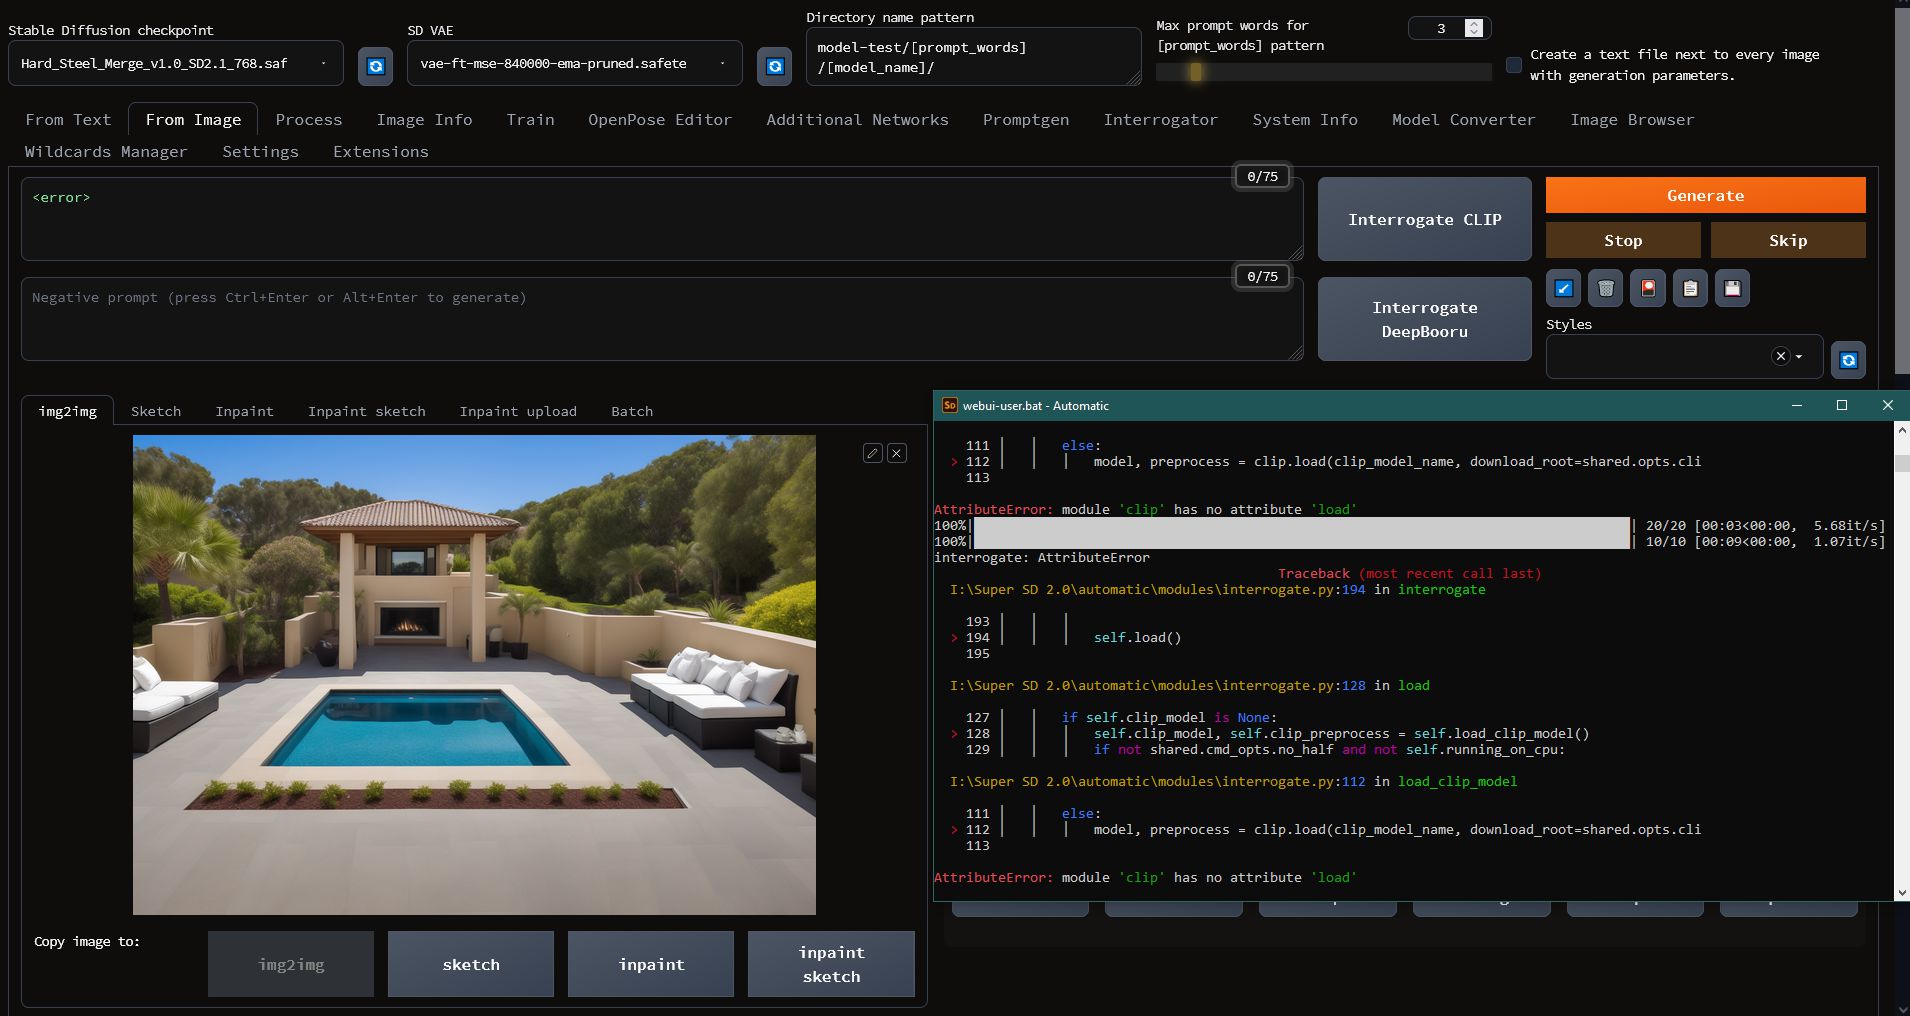The image size is (1910, 1016).
Task: Refresh the SD VAE list
Action: pos(775,66)
